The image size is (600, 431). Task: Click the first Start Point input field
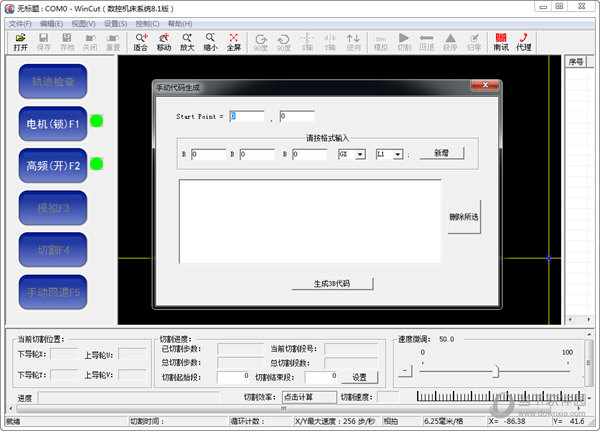[247, 116]
